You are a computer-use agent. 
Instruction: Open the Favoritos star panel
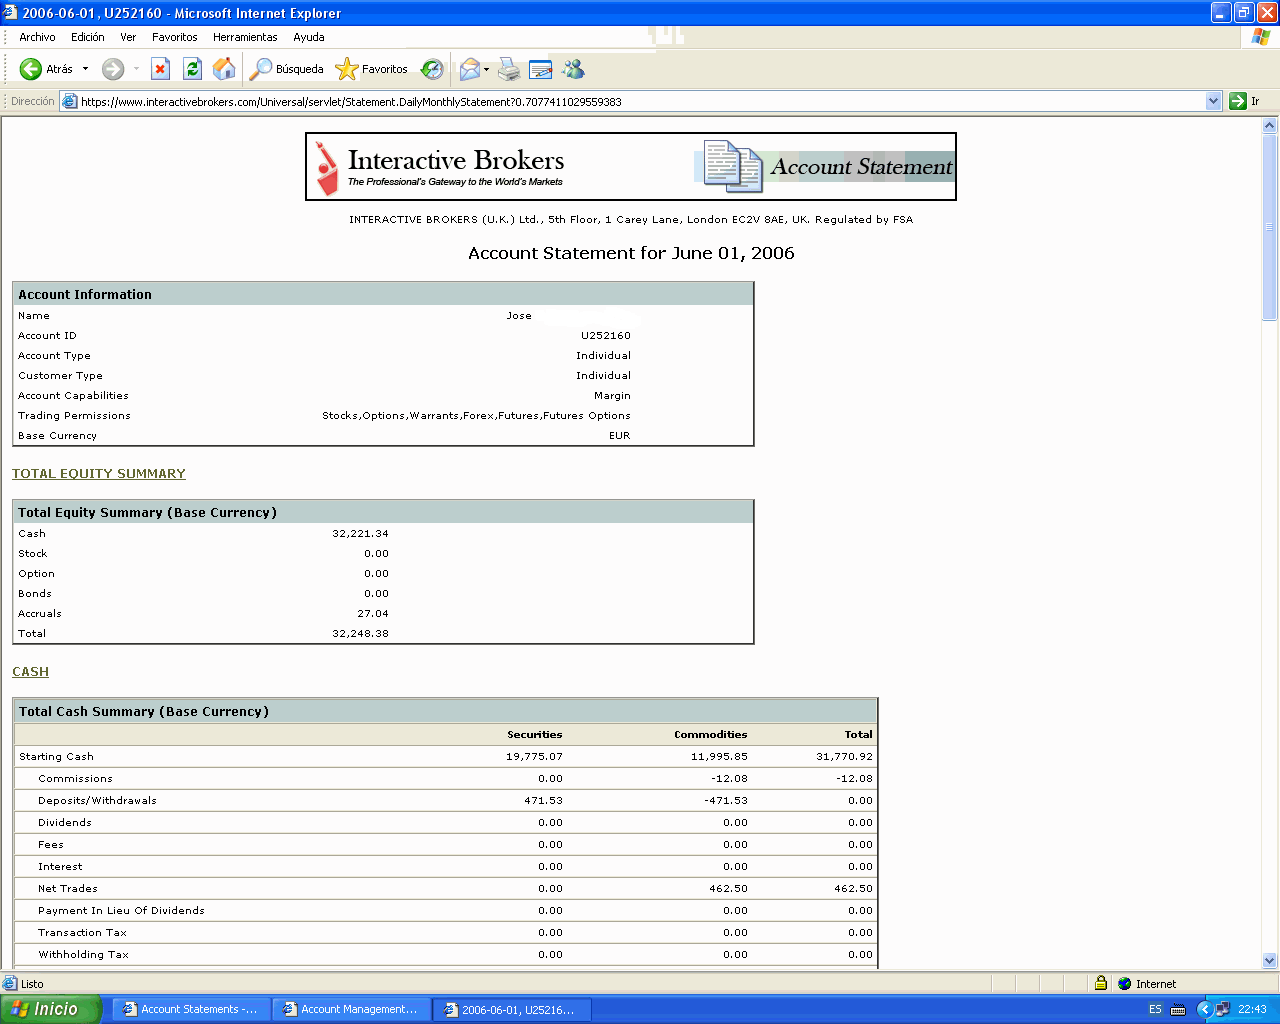point(372,69)
